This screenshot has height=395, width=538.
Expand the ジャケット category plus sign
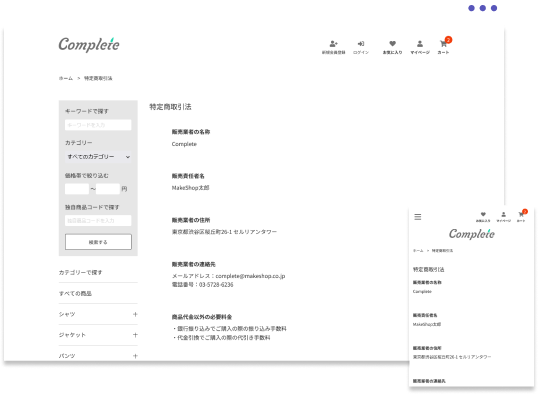point(135,335)
